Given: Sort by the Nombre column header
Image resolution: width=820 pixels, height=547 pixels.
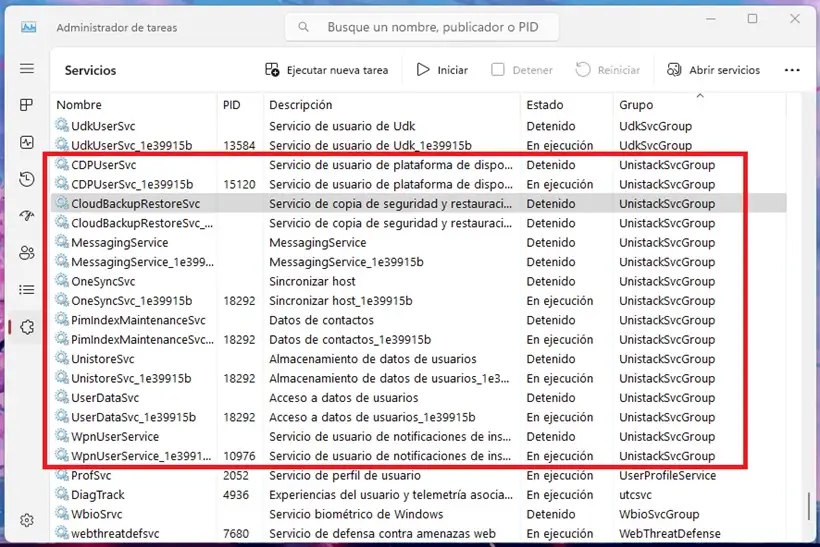Looking at the screenshot, I should [x=79, y=105].
